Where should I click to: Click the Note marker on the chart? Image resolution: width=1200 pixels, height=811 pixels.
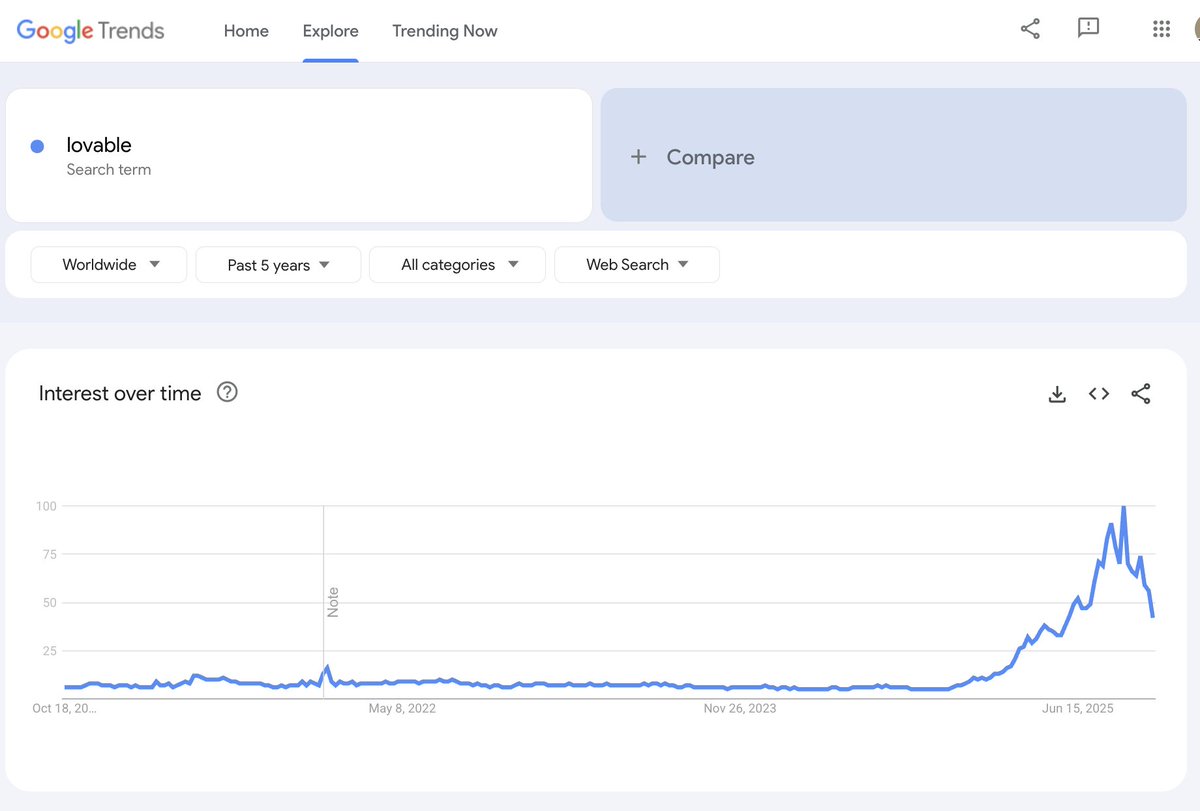(x=333, y=602)
